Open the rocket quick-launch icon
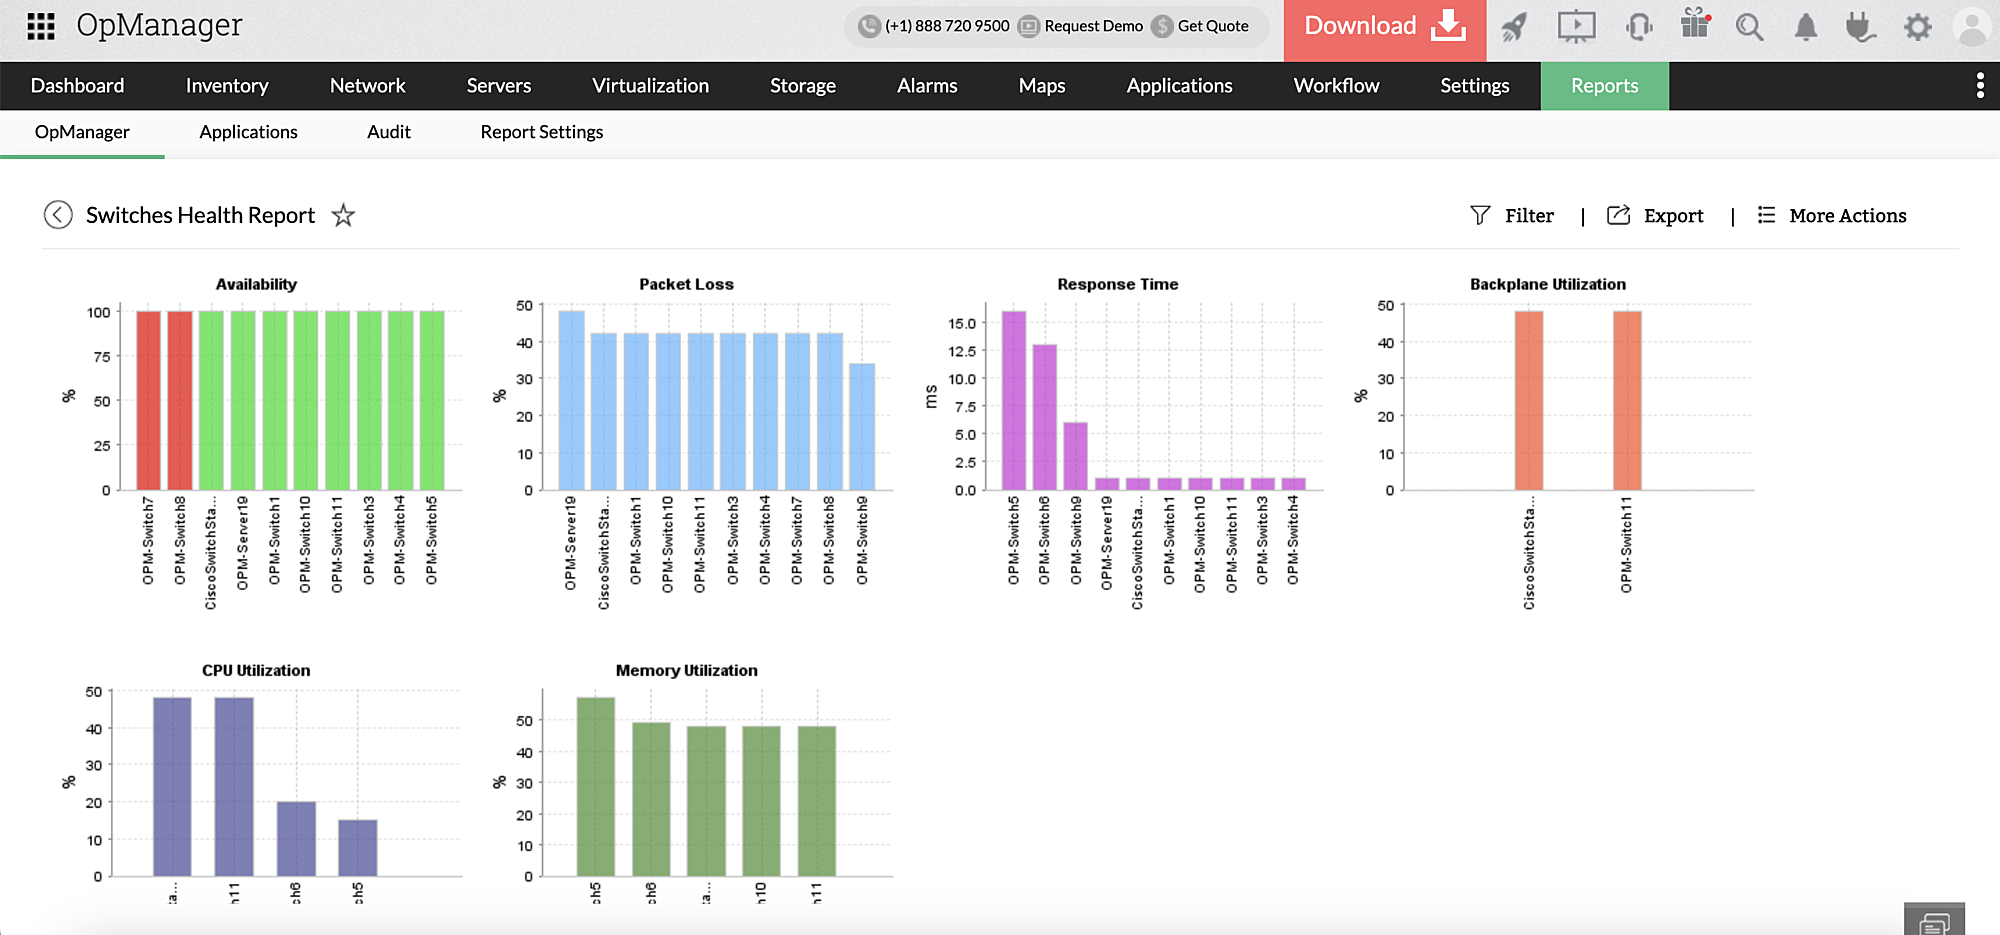 pos(1513,27)
